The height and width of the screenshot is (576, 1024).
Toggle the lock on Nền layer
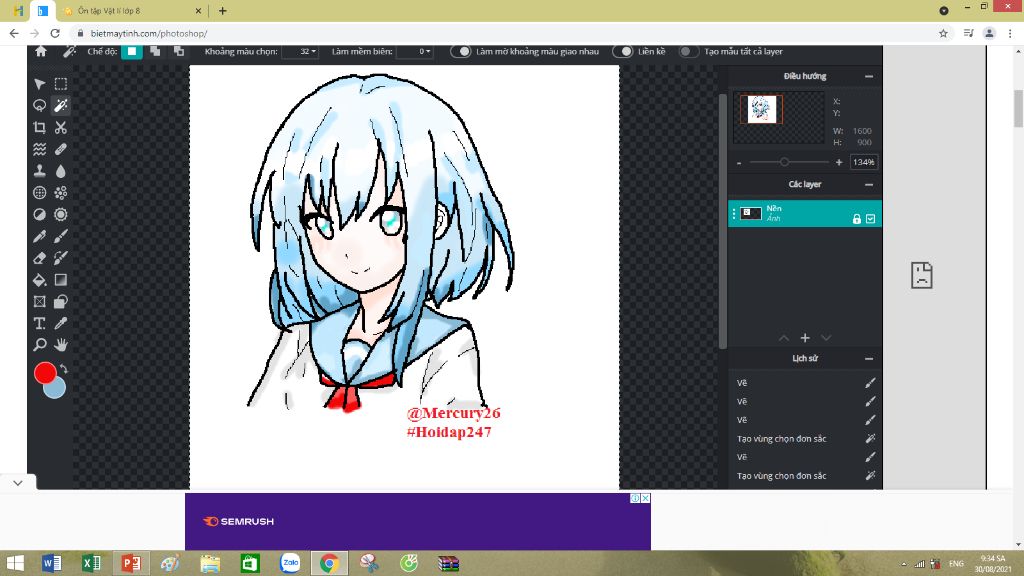[x=857, y=219]
